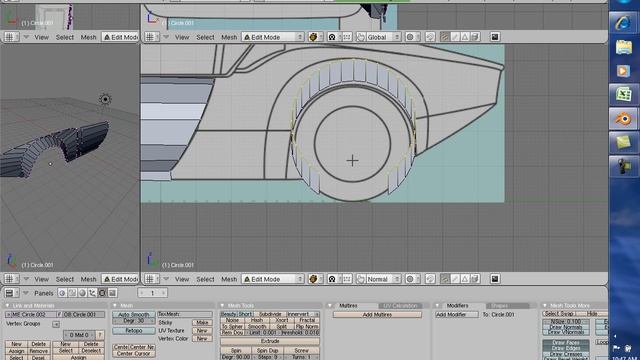The image size is (640, 360).
Task: Click the Add Multires button
Action: (x=377, y=315)
